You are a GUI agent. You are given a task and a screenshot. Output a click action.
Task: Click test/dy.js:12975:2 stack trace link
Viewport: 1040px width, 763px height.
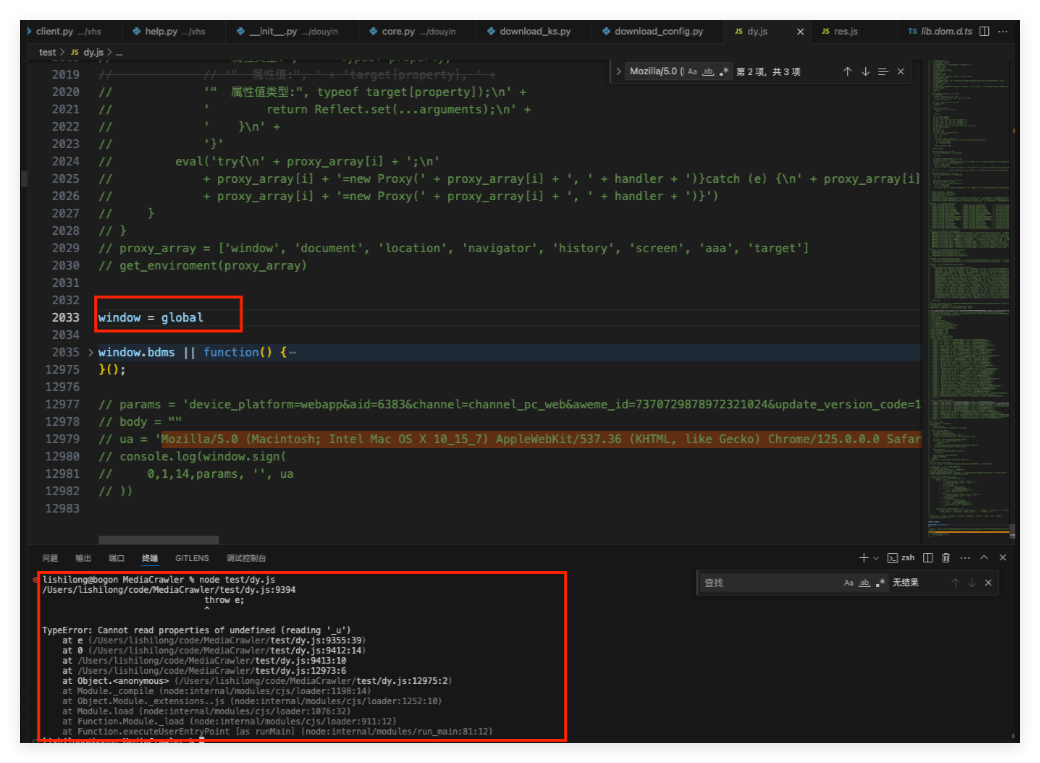click(401, 681)
